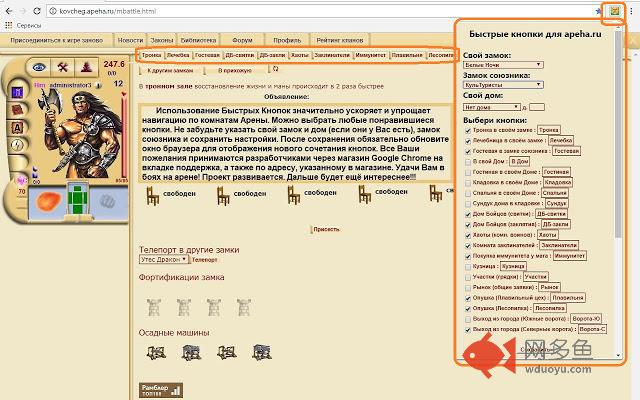Click Присоединиться к игре заново
The image size is (640, 400).
(56, 40)
